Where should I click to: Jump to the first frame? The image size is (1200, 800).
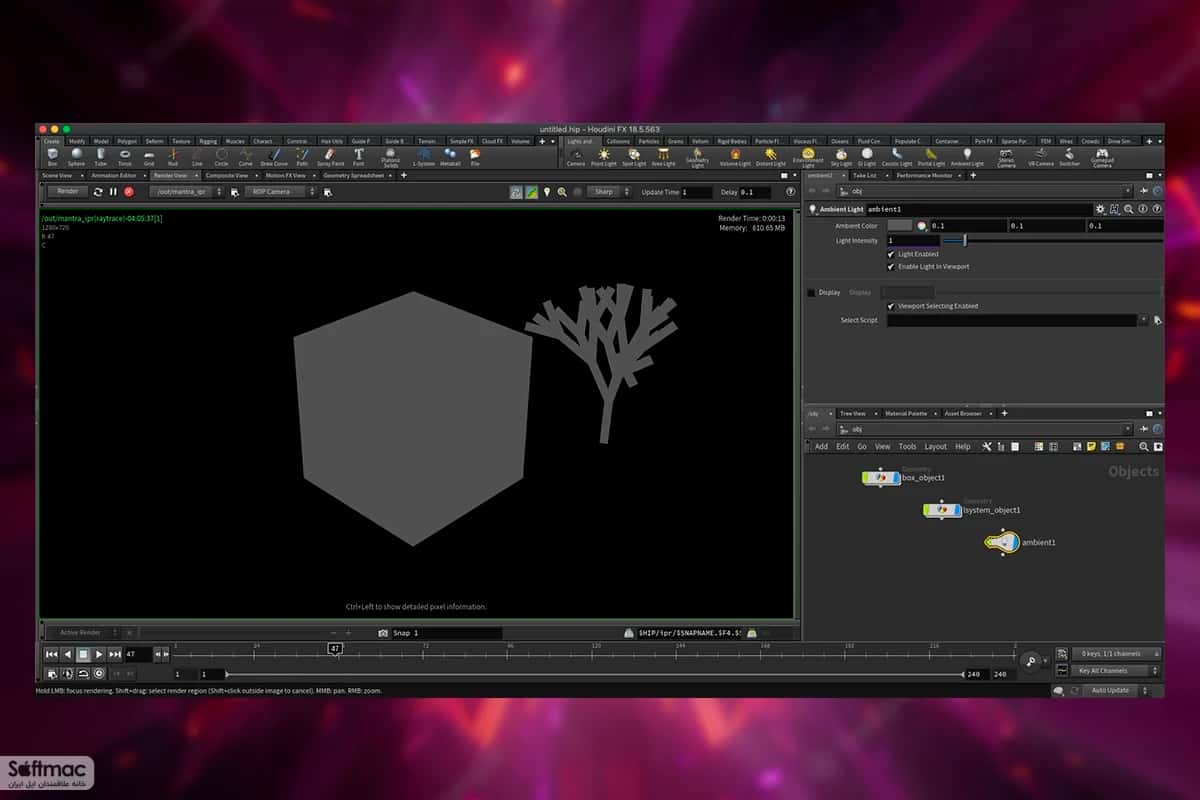[x=51, y=654]
